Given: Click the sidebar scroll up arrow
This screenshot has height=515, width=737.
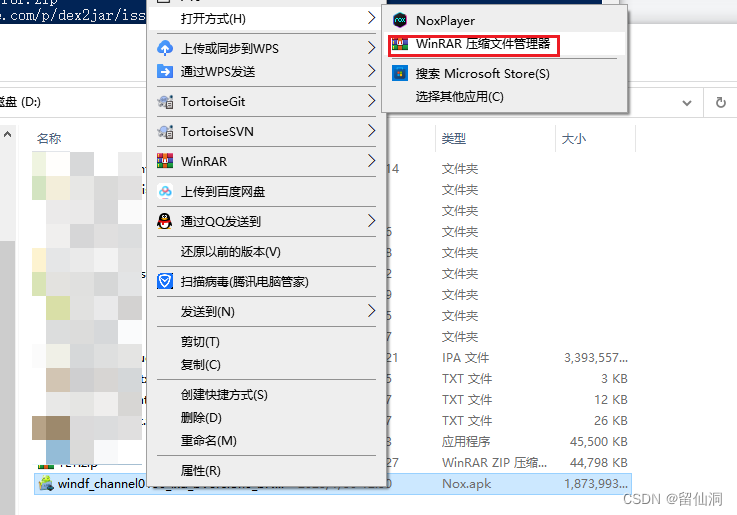Looking at the screenshot, I should pos(8,134).
